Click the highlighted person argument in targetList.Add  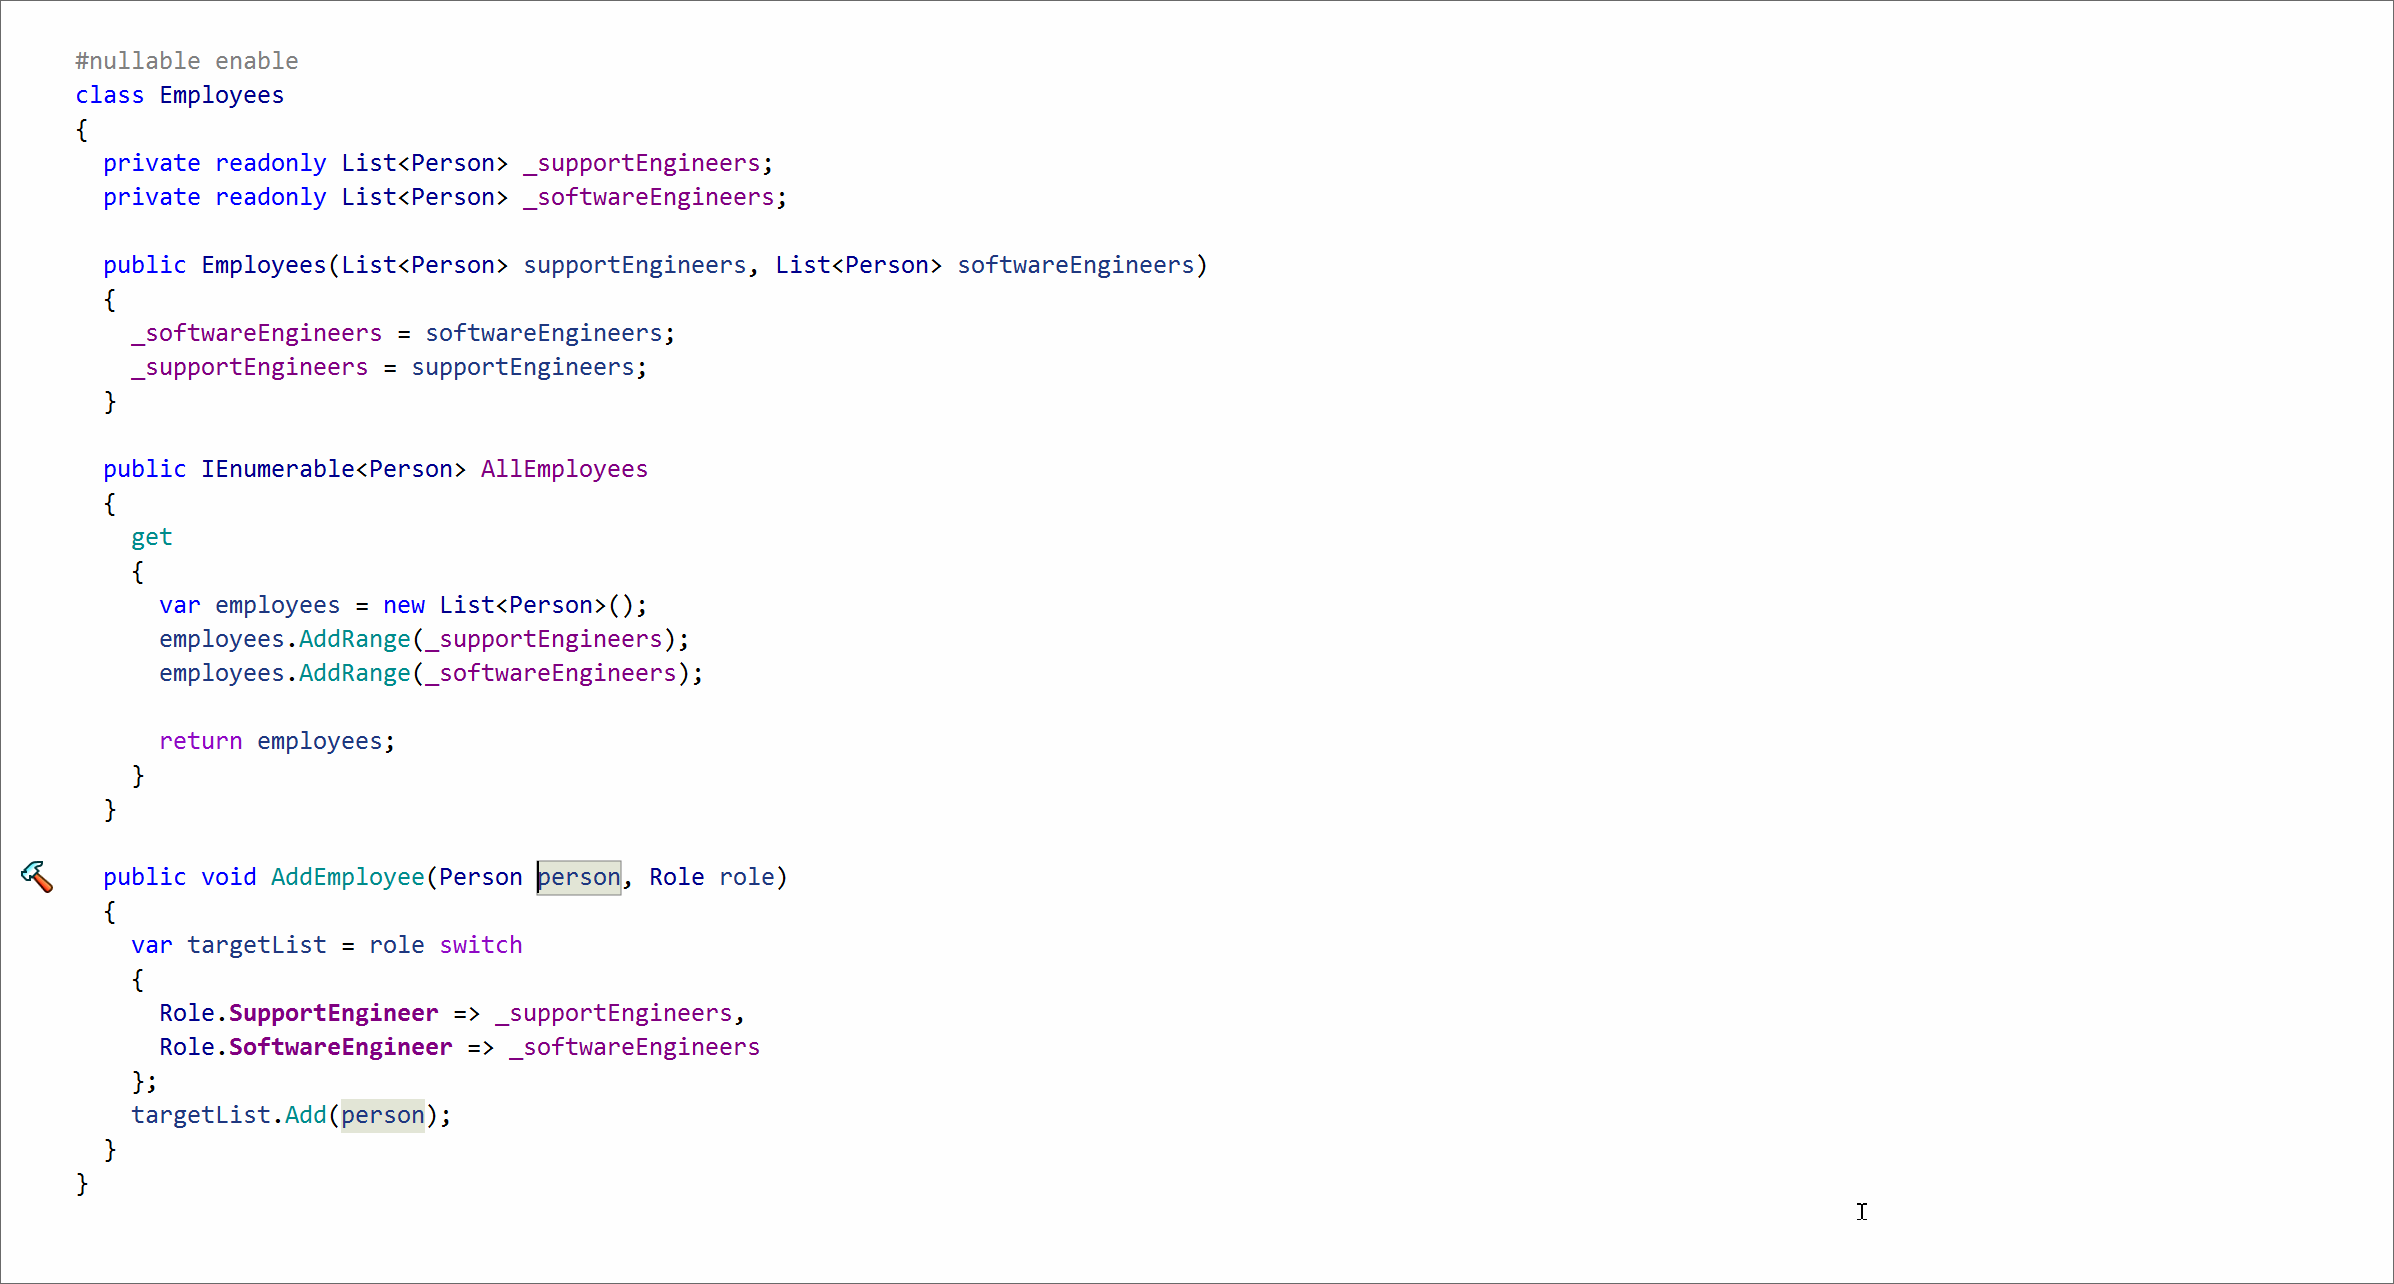click(x=383, y=1115)
